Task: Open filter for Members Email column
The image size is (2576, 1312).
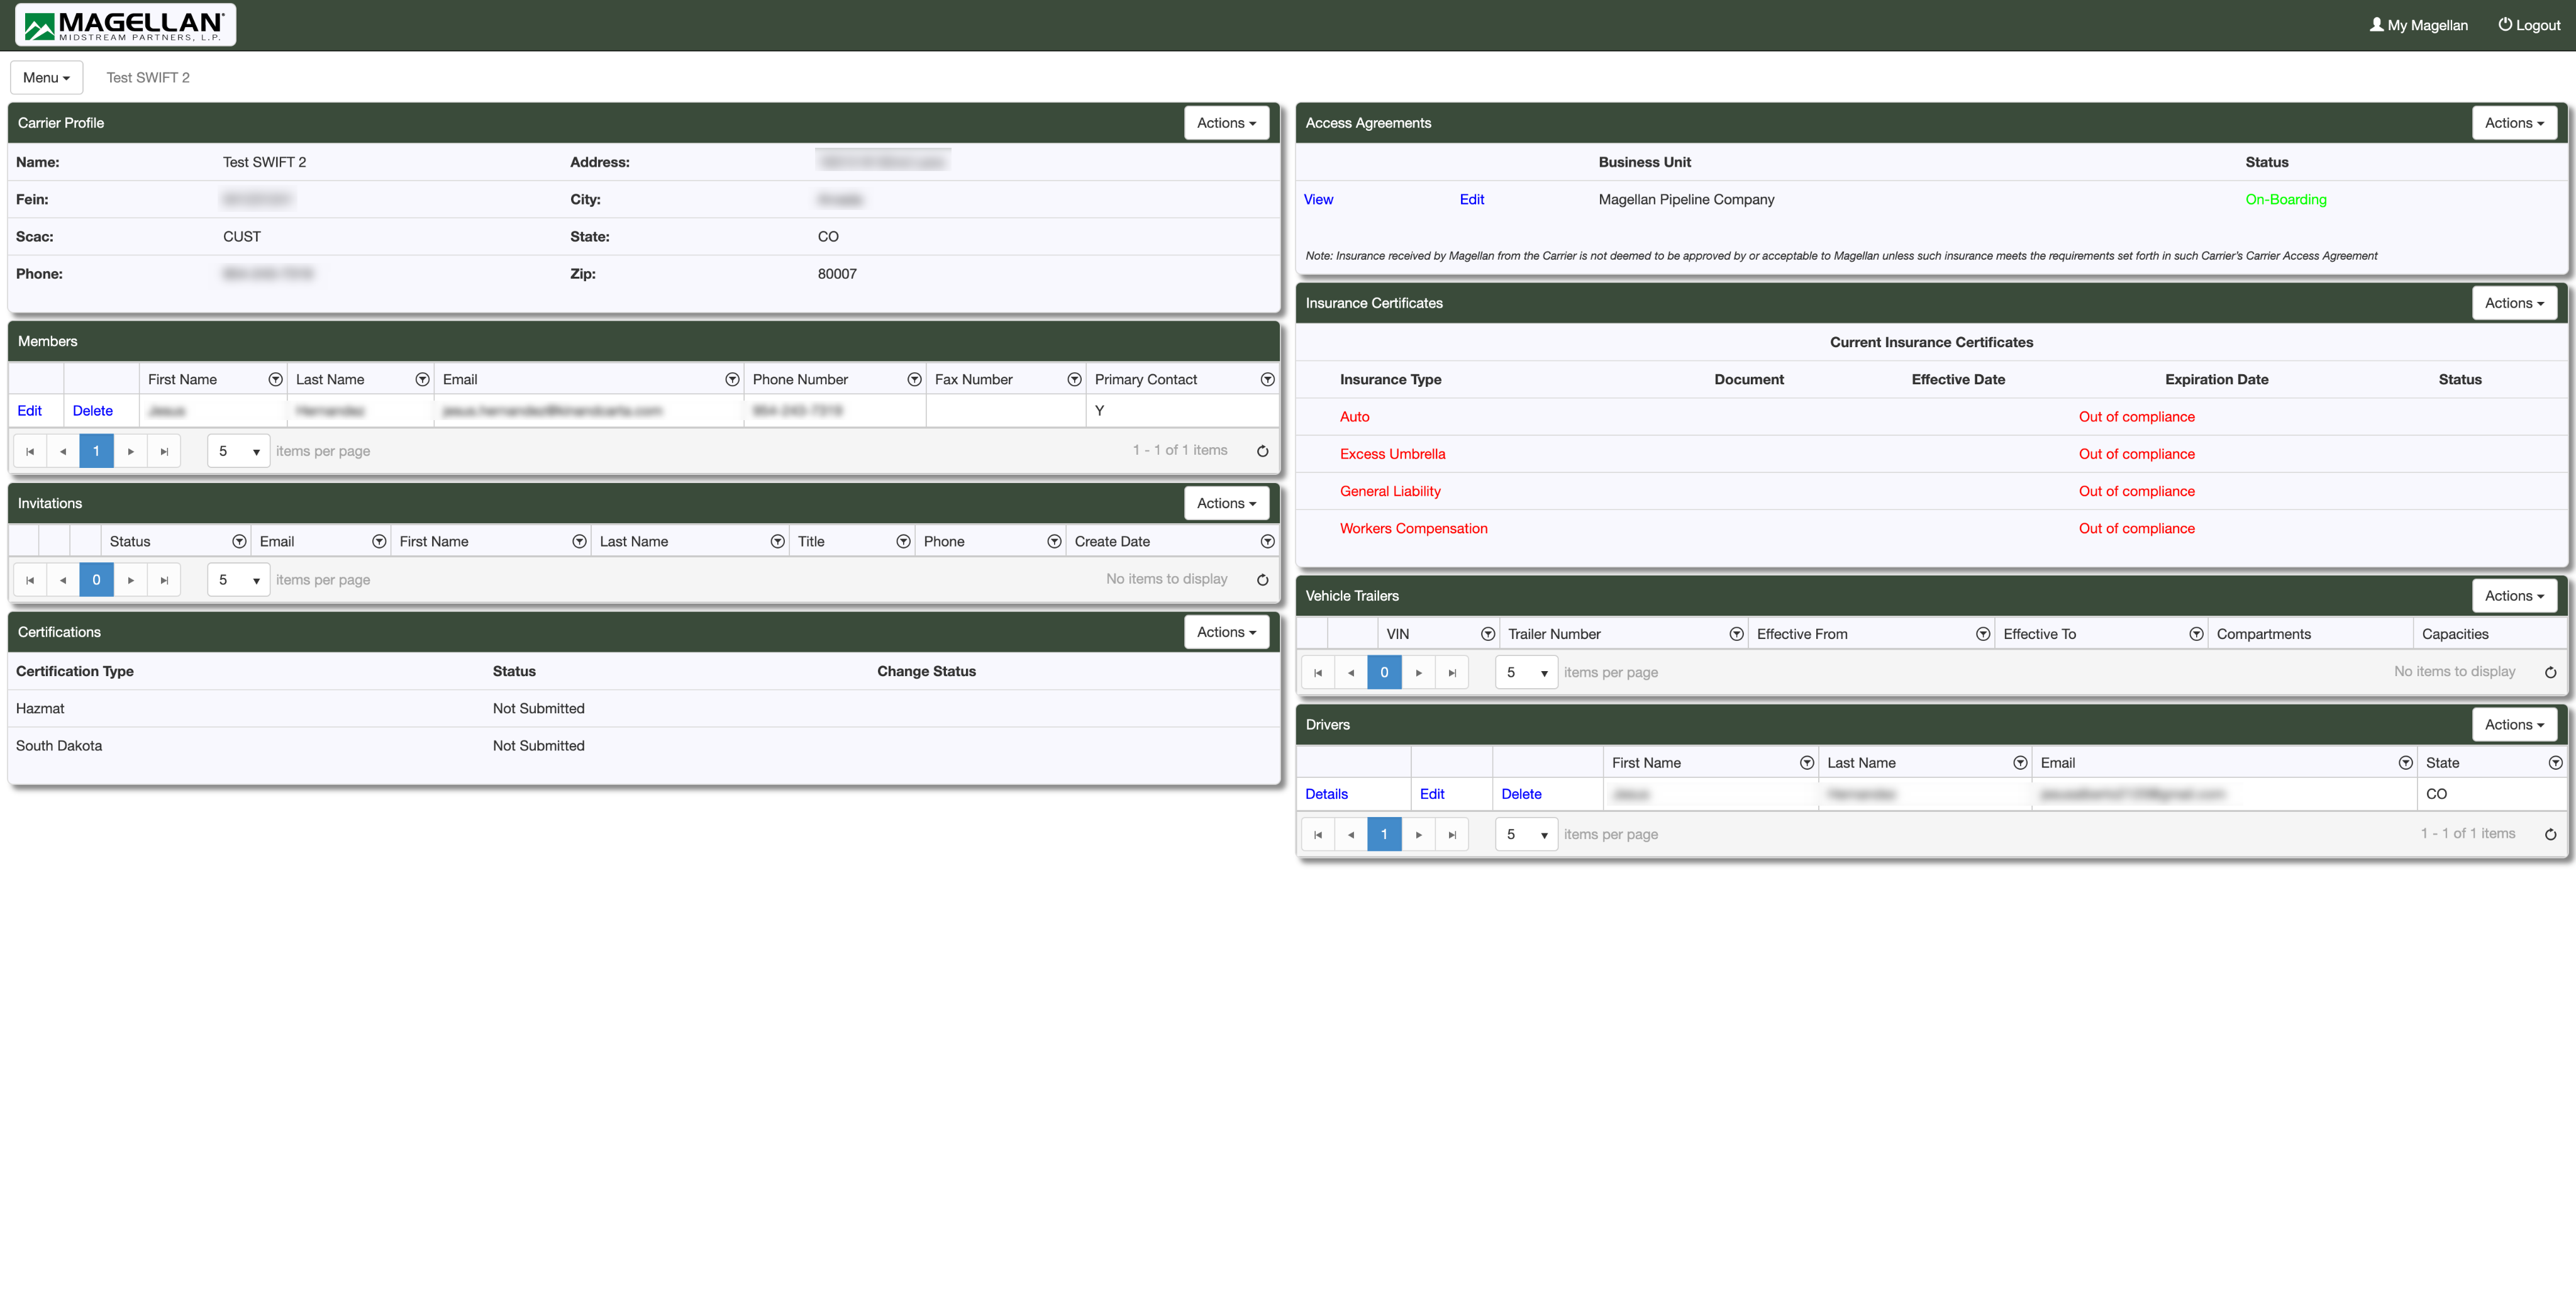Action: pyautogui.click(x=732, y=380)
